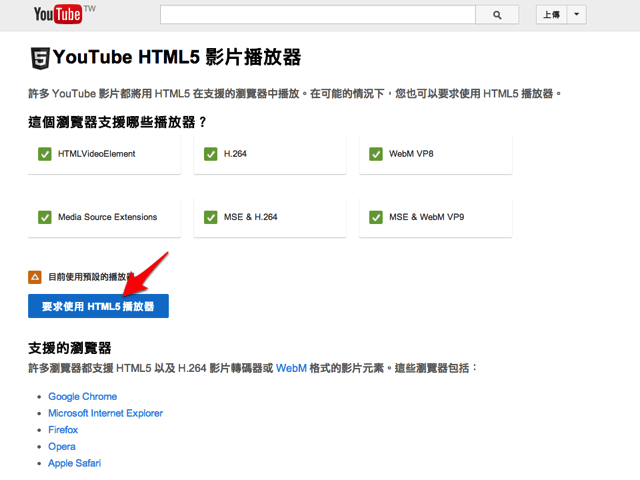Click the WebM VP8 label text
640x480 pixels.
411,154
